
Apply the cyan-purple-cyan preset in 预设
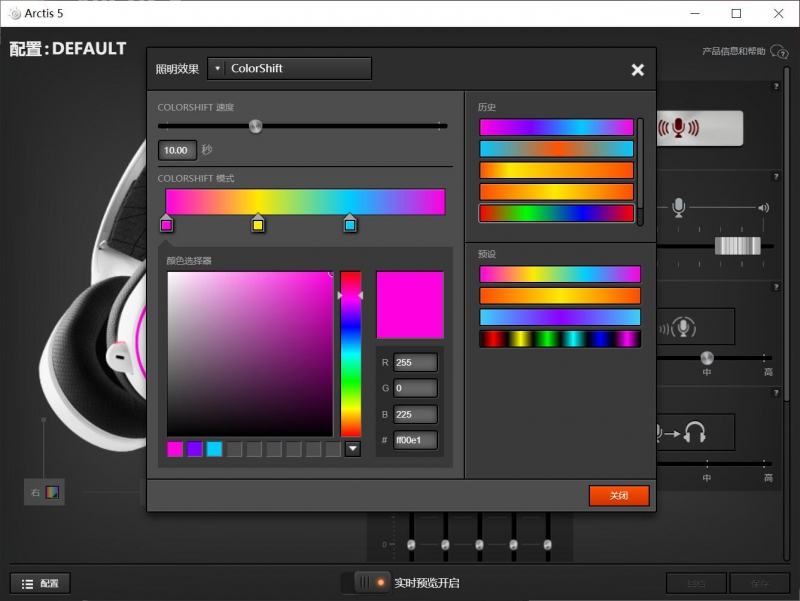[560, 317]
